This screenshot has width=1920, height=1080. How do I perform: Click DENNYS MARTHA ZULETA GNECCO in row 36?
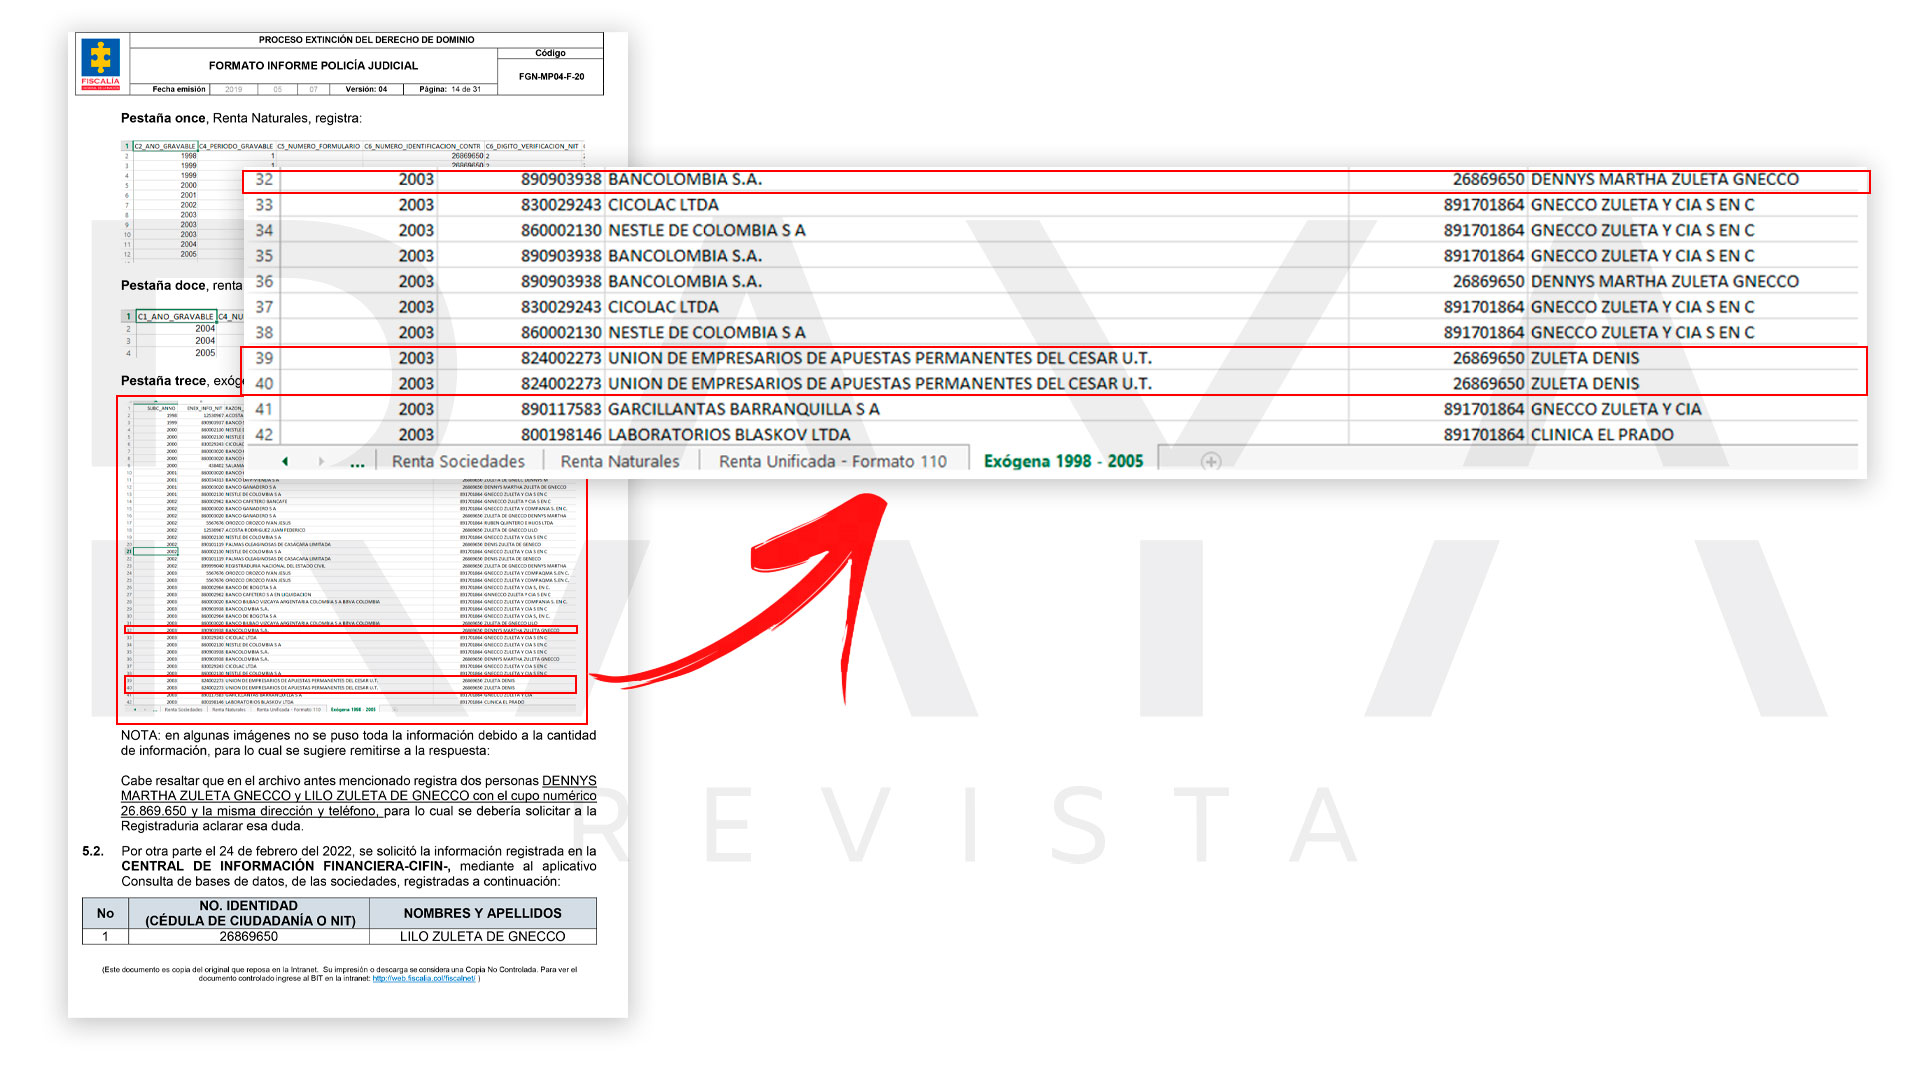tap(1664, 281)
